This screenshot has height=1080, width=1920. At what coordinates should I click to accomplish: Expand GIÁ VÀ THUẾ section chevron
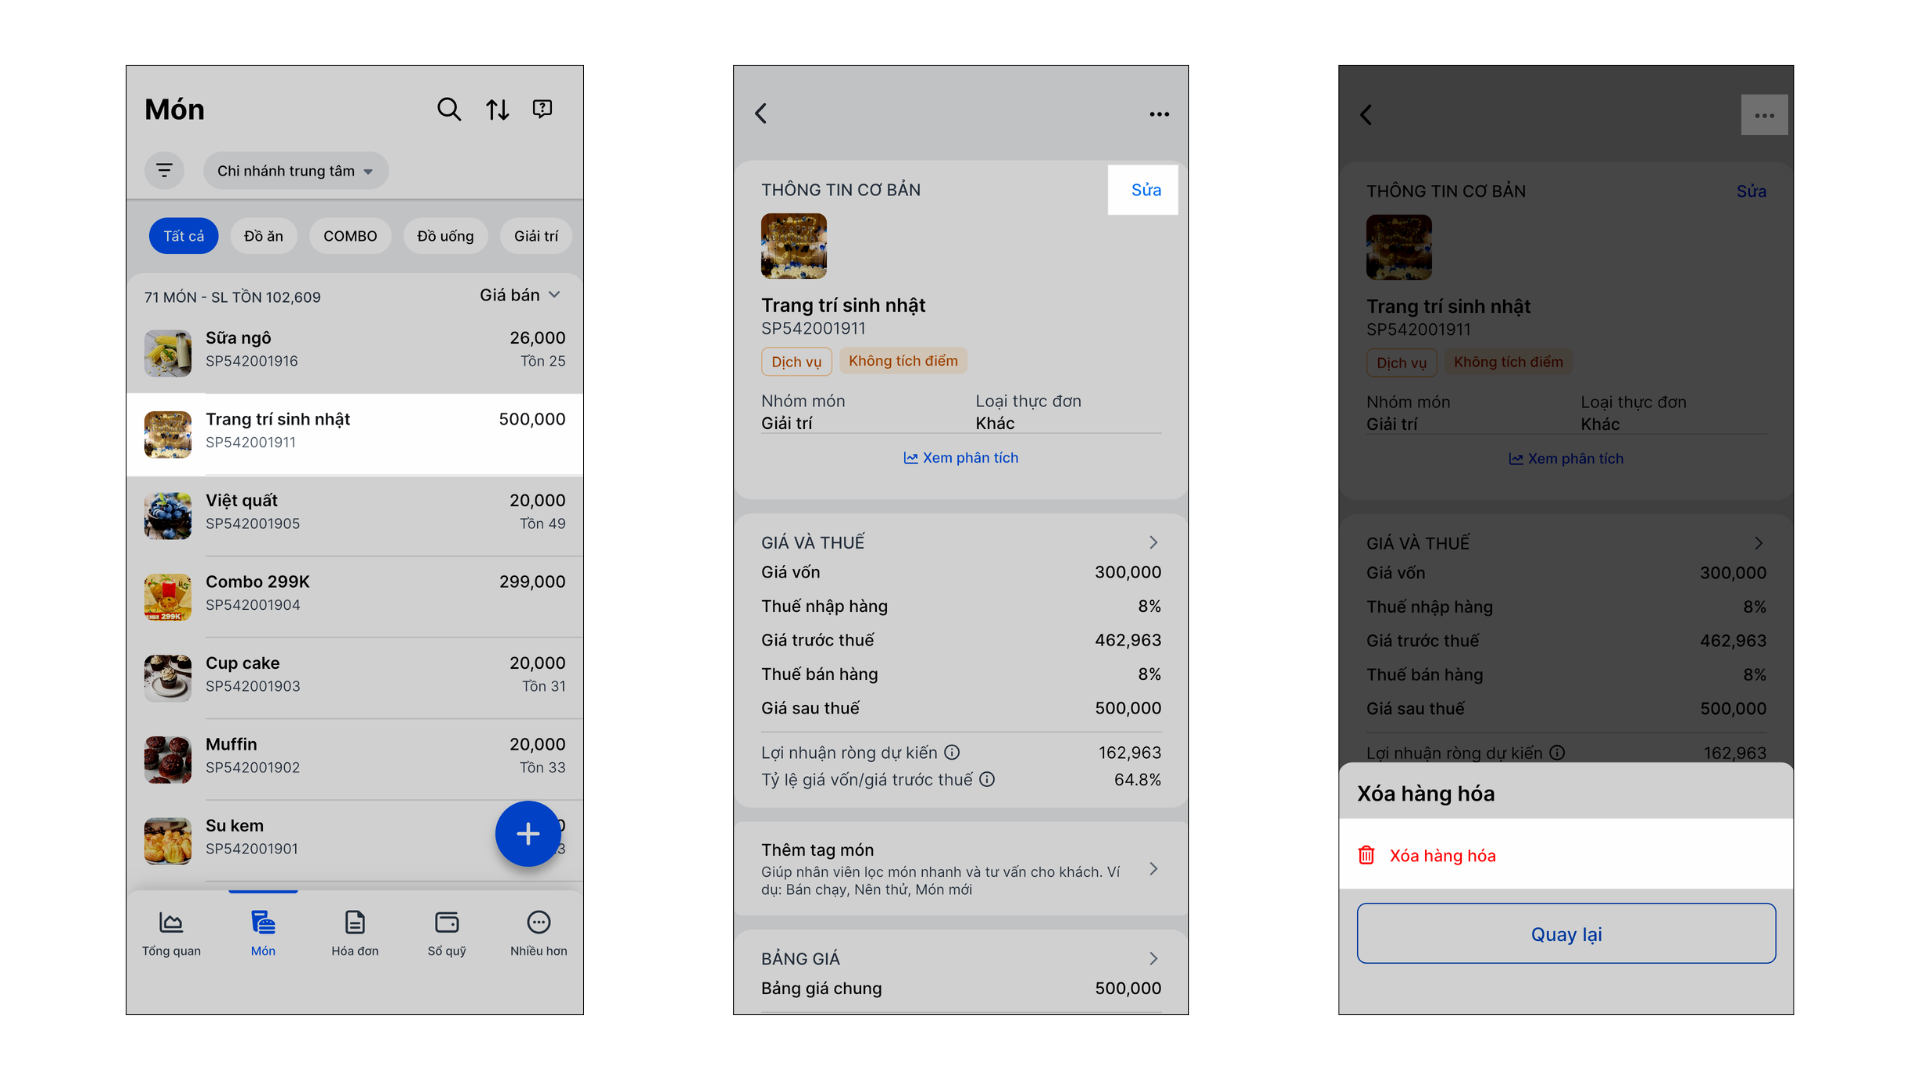(1153, 542)
